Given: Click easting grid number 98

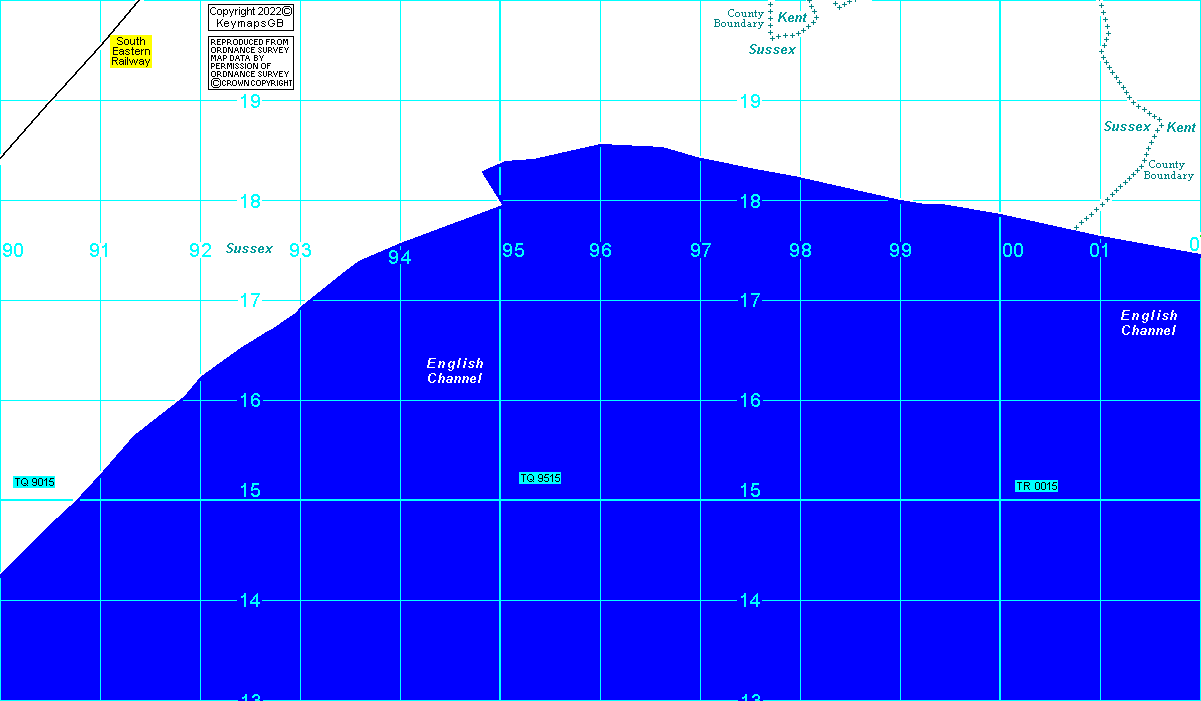Looking at the screenshot, I should (800, 251).
